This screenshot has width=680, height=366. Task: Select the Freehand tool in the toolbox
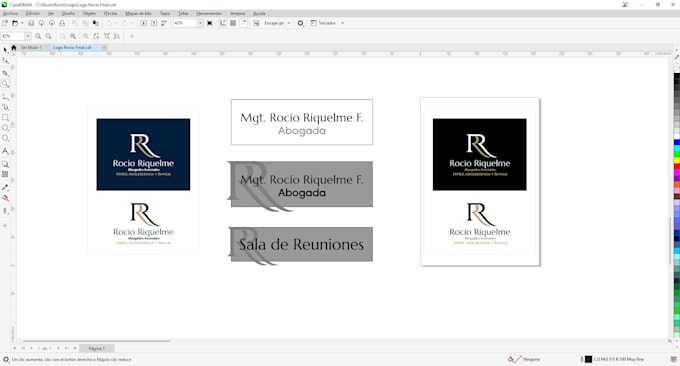tap(5, 96)
